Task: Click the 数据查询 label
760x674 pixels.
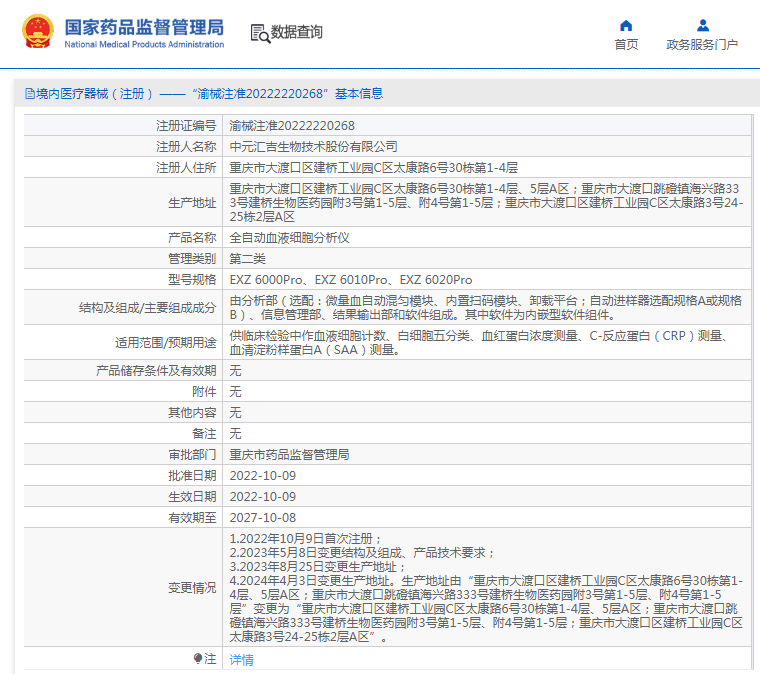Action: (296, 32)
